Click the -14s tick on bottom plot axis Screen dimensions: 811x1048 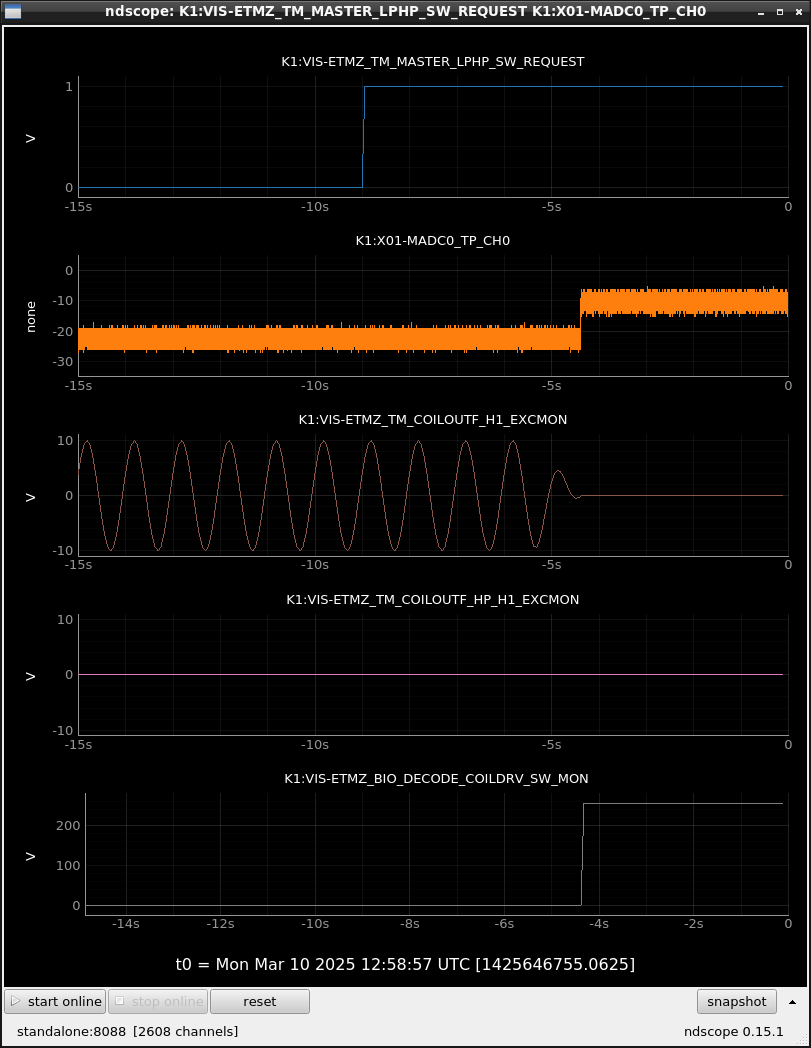[125, 924]
